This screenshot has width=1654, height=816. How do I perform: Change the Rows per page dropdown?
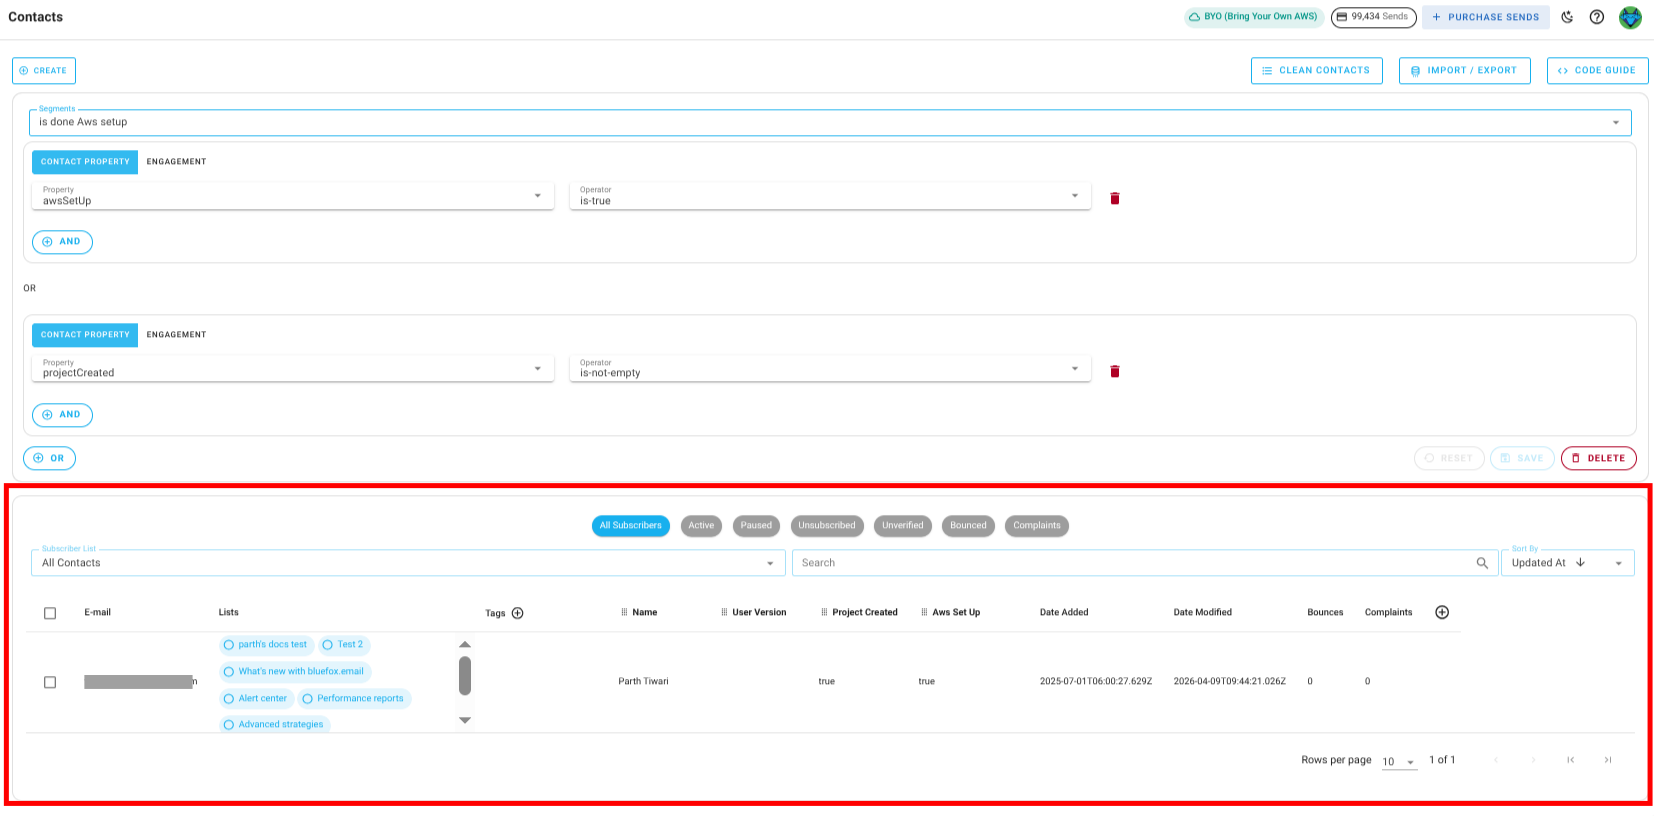coord(1399,762)
